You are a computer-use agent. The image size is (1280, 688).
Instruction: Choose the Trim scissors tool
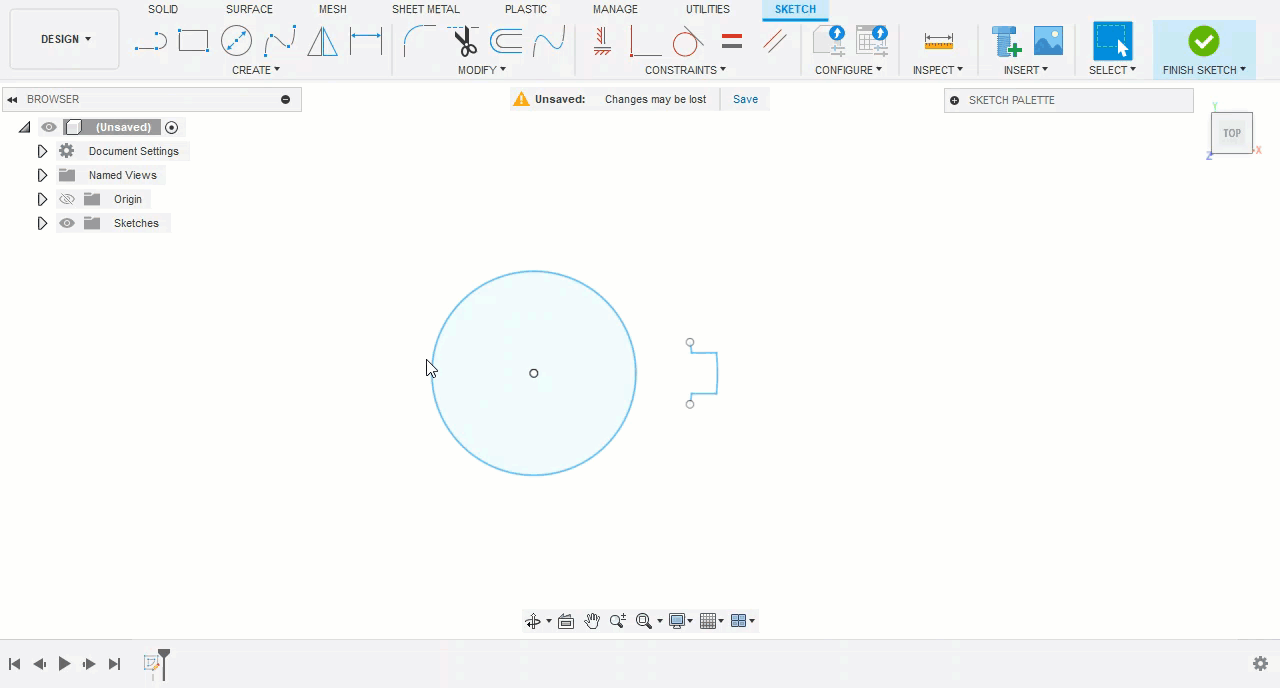tap(465, 42)
